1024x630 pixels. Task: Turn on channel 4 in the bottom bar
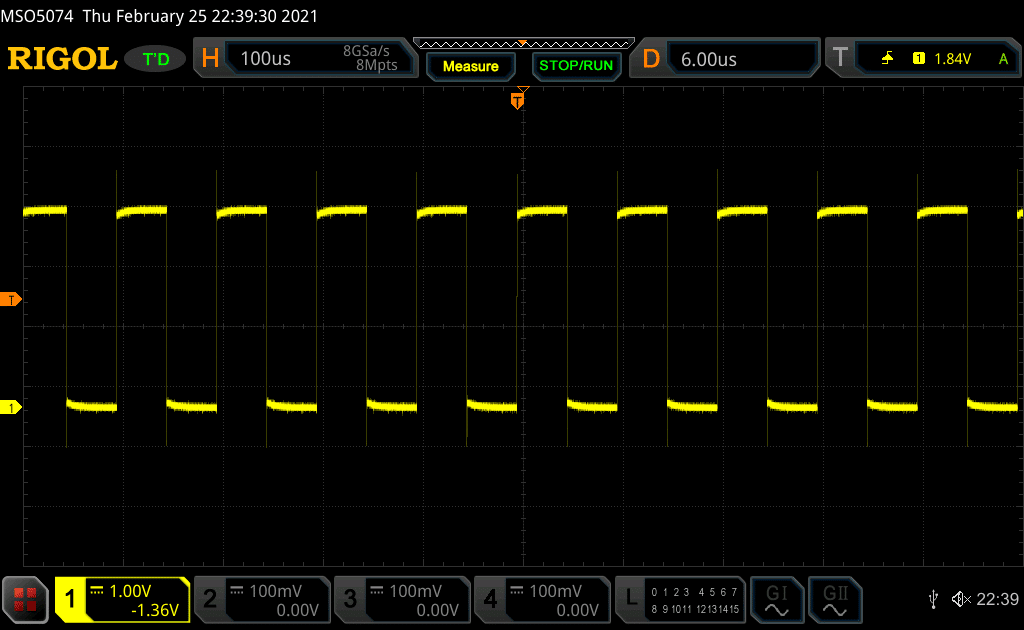click(x=541, y=599)
